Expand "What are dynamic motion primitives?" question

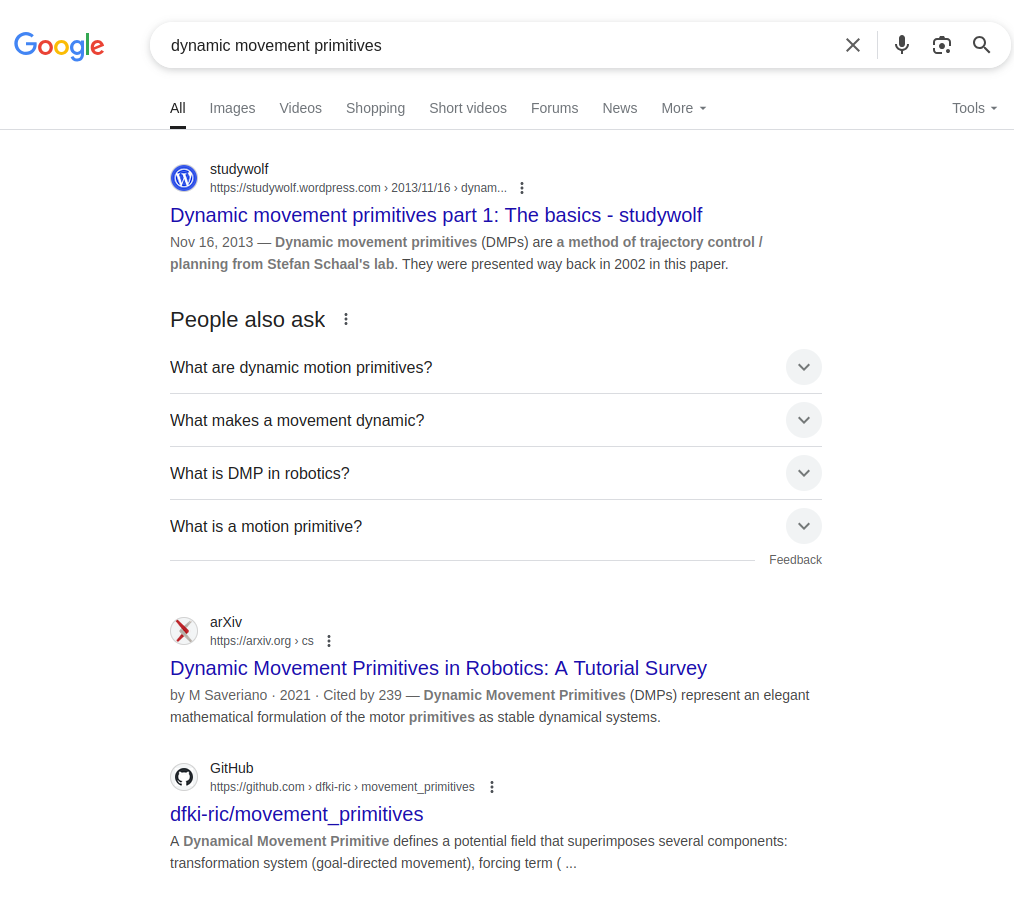(495, 367)
